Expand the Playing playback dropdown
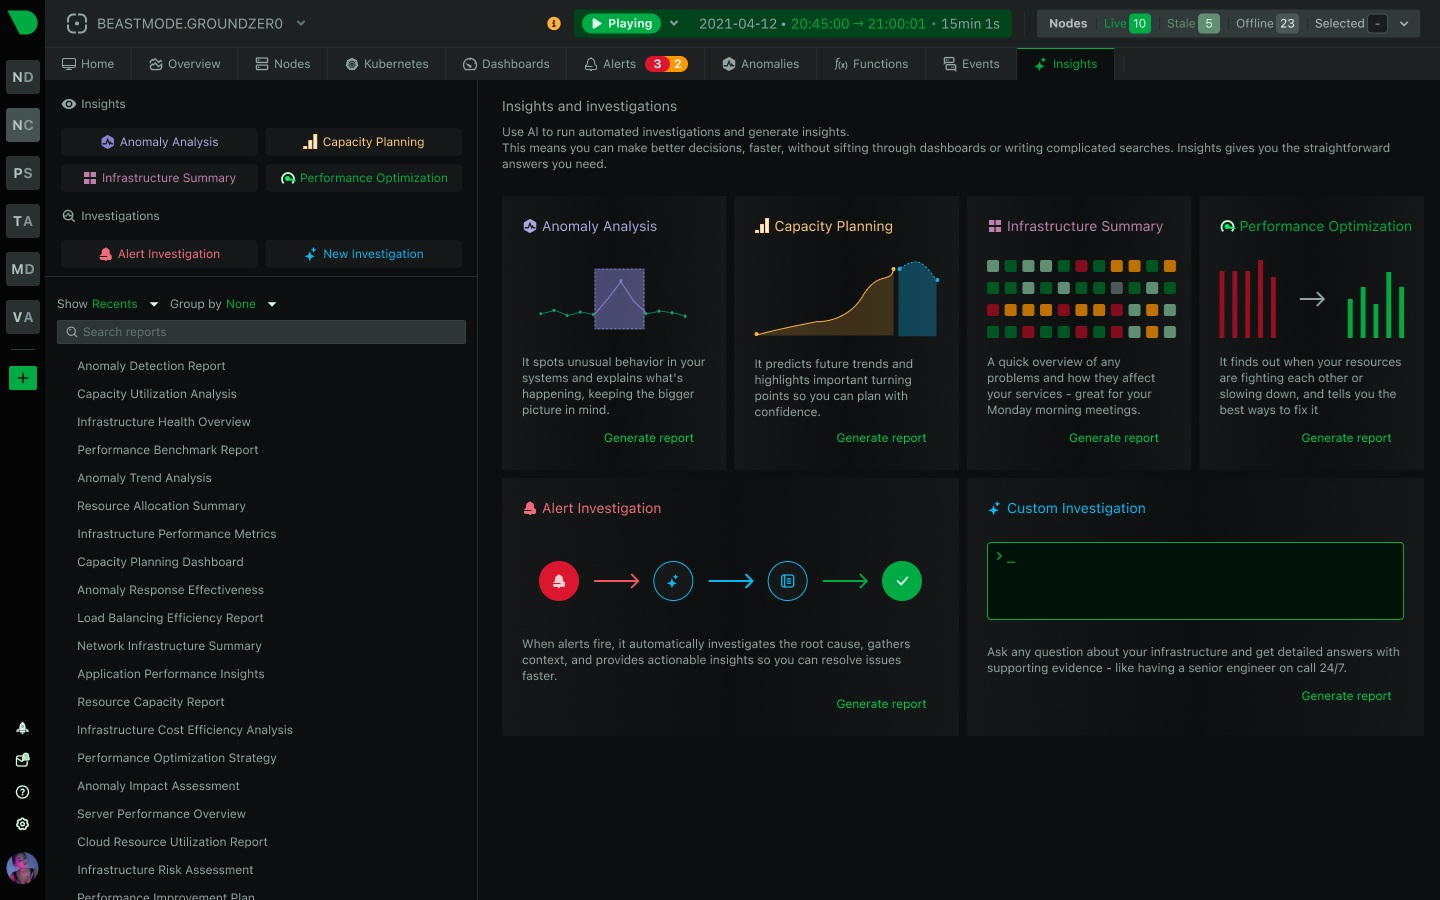This screenshot has height=900, width=1440. pos(674,23)
